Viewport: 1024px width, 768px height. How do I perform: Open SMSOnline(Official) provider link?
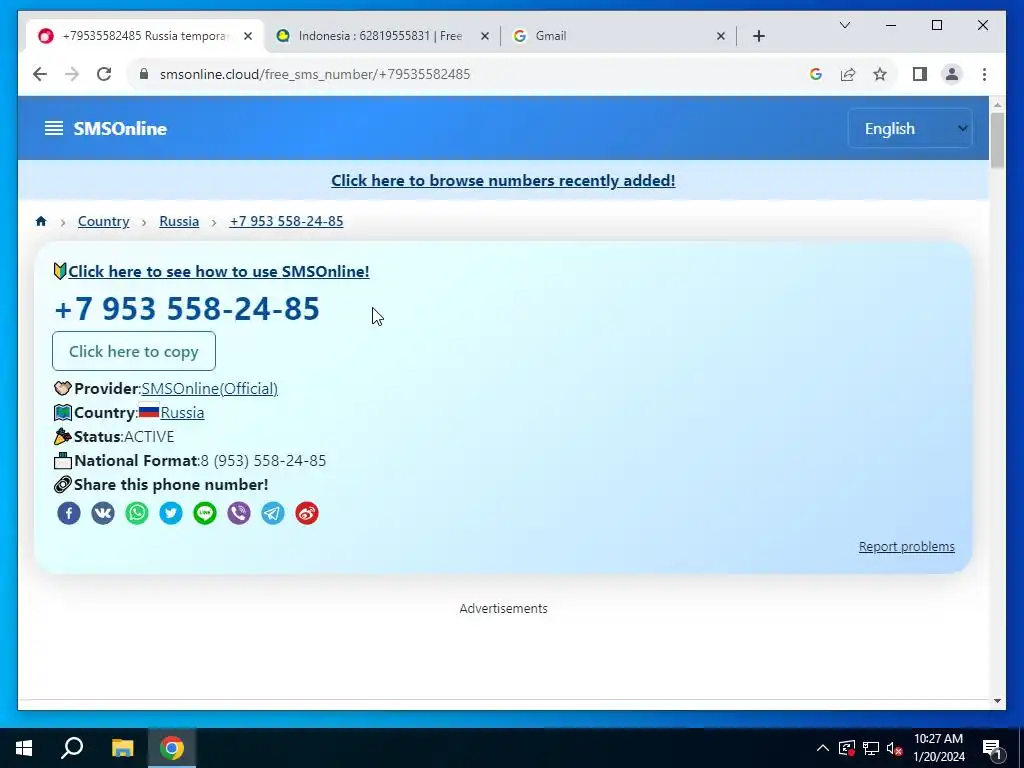coord(210,389)
